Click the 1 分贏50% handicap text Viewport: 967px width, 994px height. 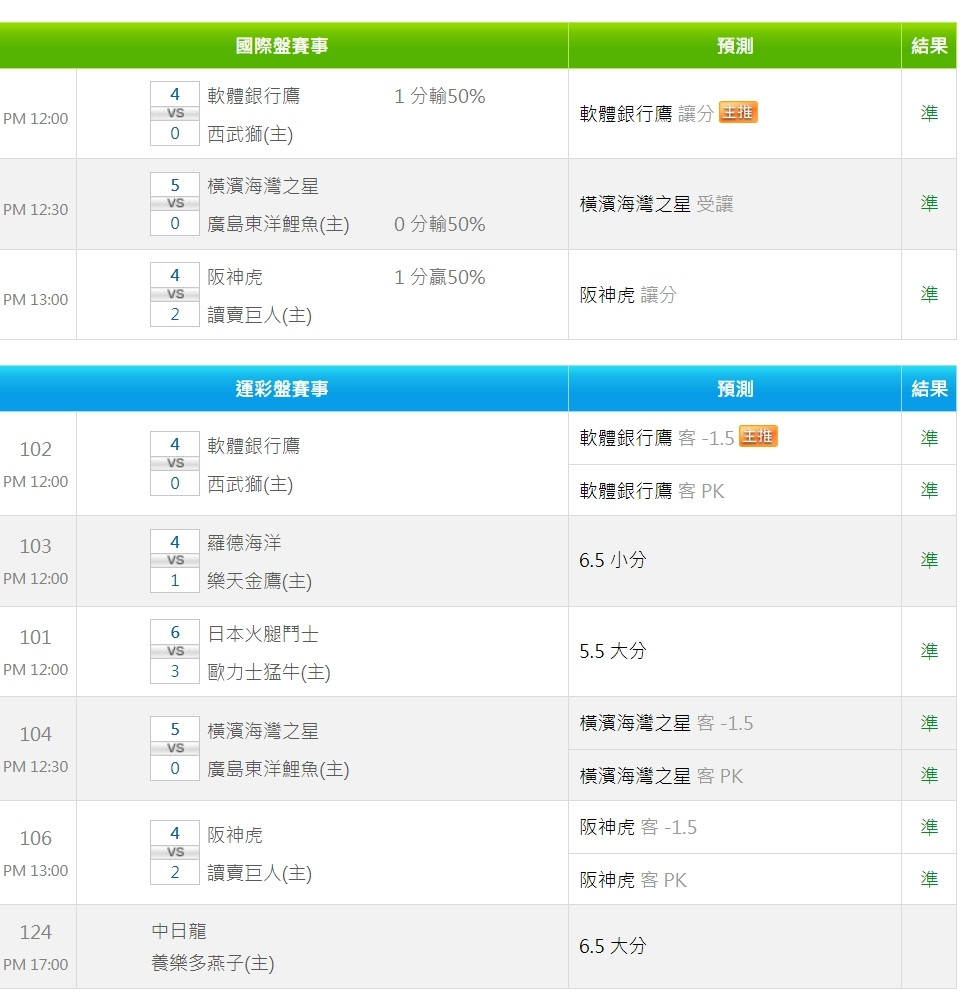coord(439,277)
